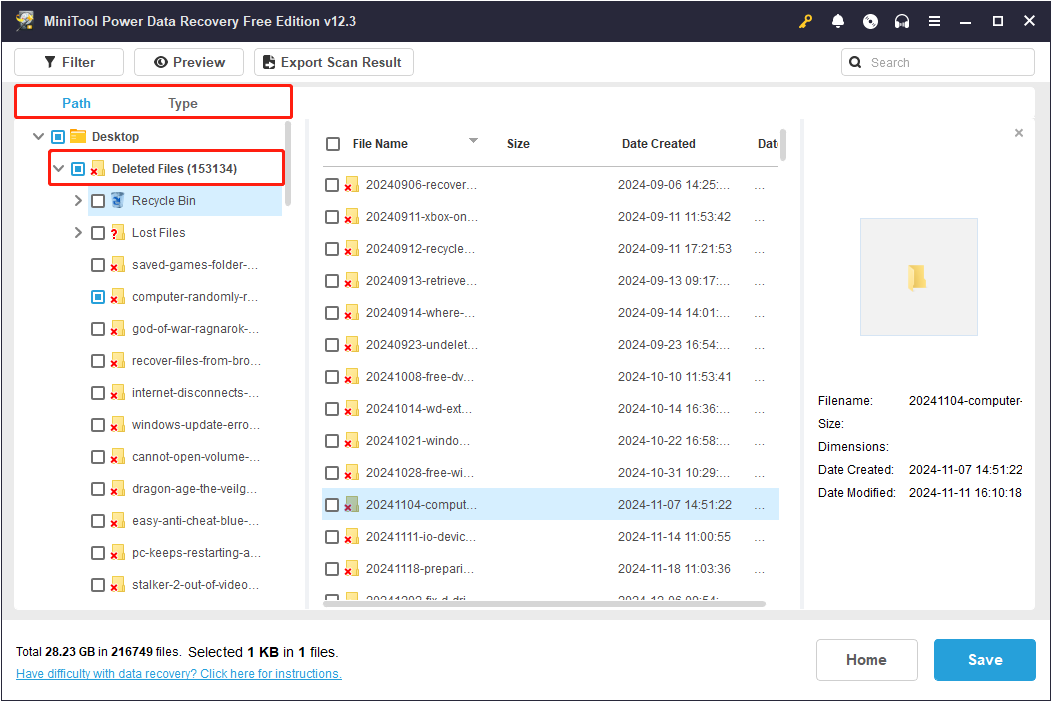The image size is (1053, 703).
Task: Open the hamburger menu in title bar
Action: [934, 22]
